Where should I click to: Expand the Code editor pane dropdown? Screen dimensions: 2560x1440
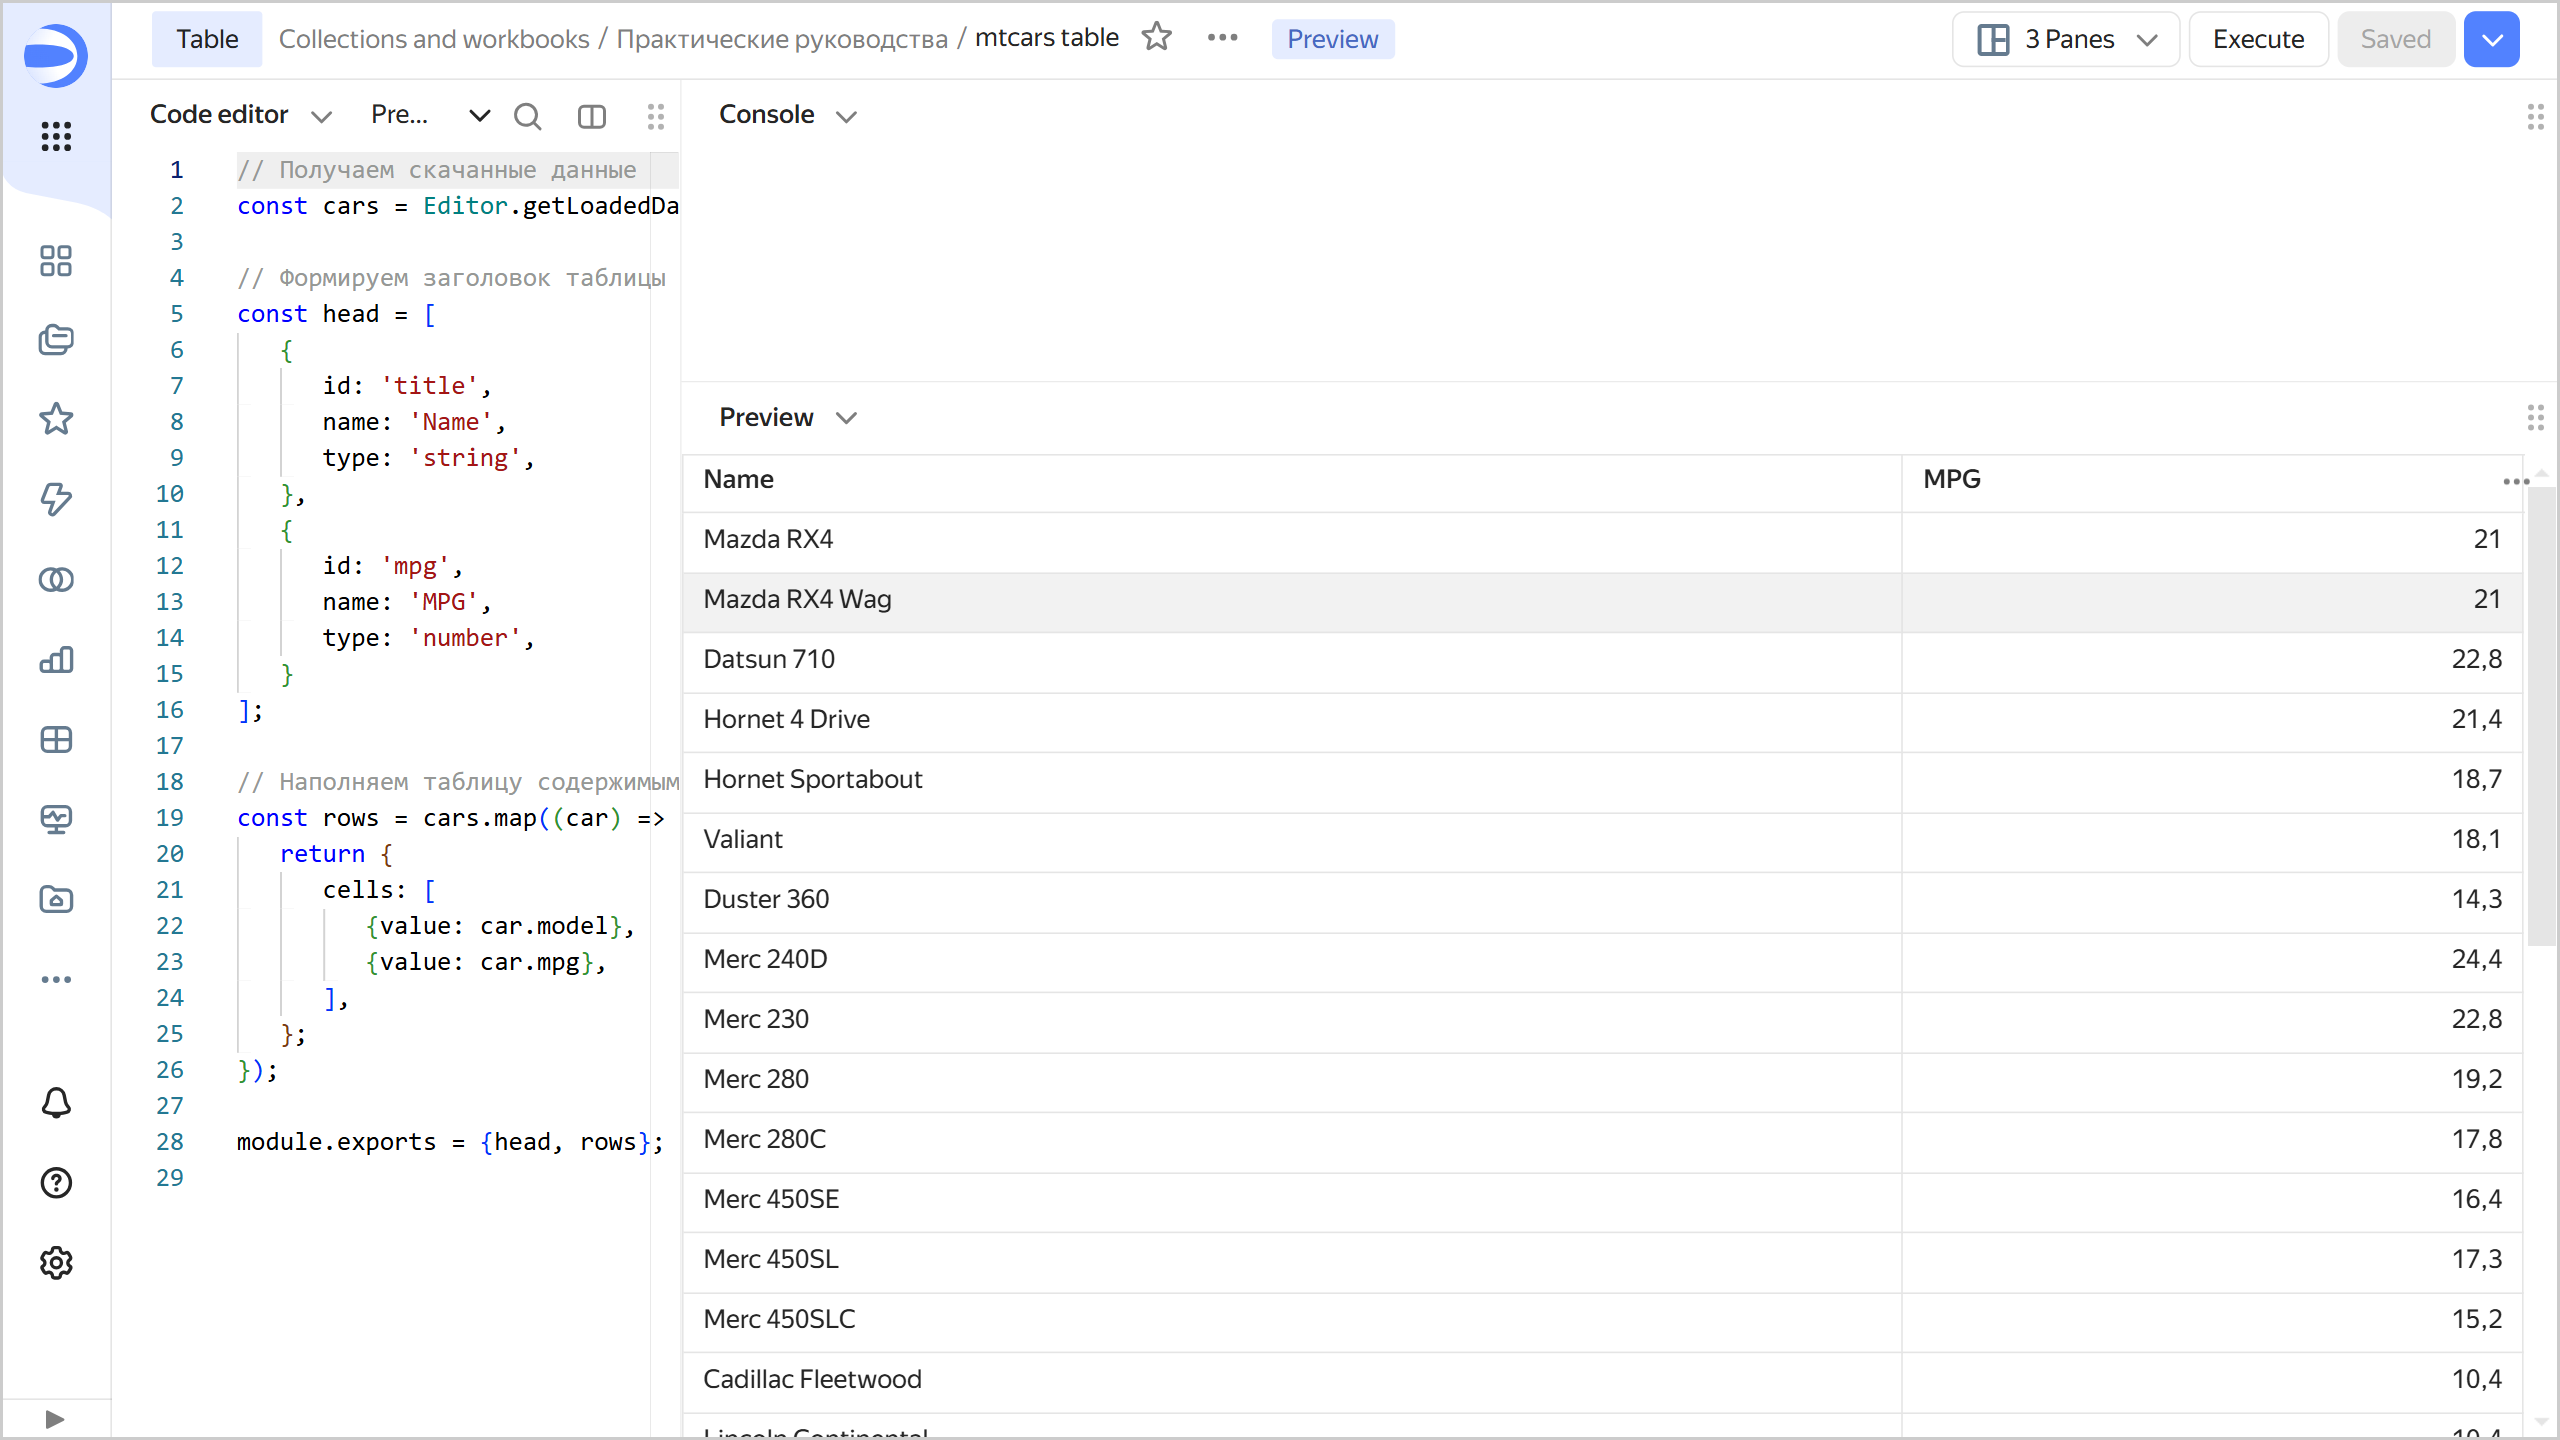pyautogui.click(x=320, y=116)
